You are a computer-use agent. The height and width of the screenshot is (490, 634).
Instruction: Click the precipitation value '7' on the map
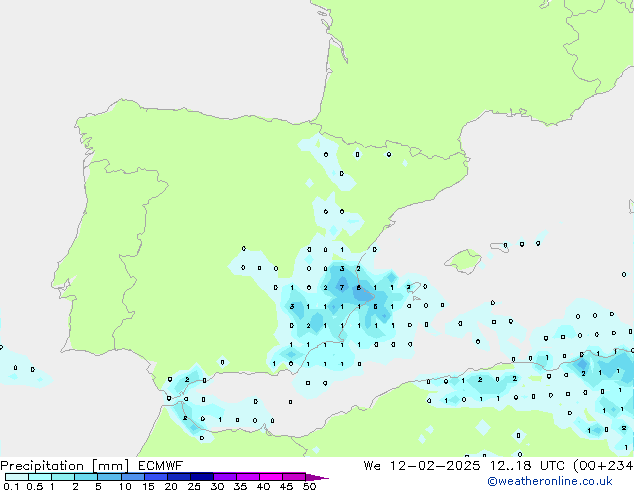pos(342,287)
